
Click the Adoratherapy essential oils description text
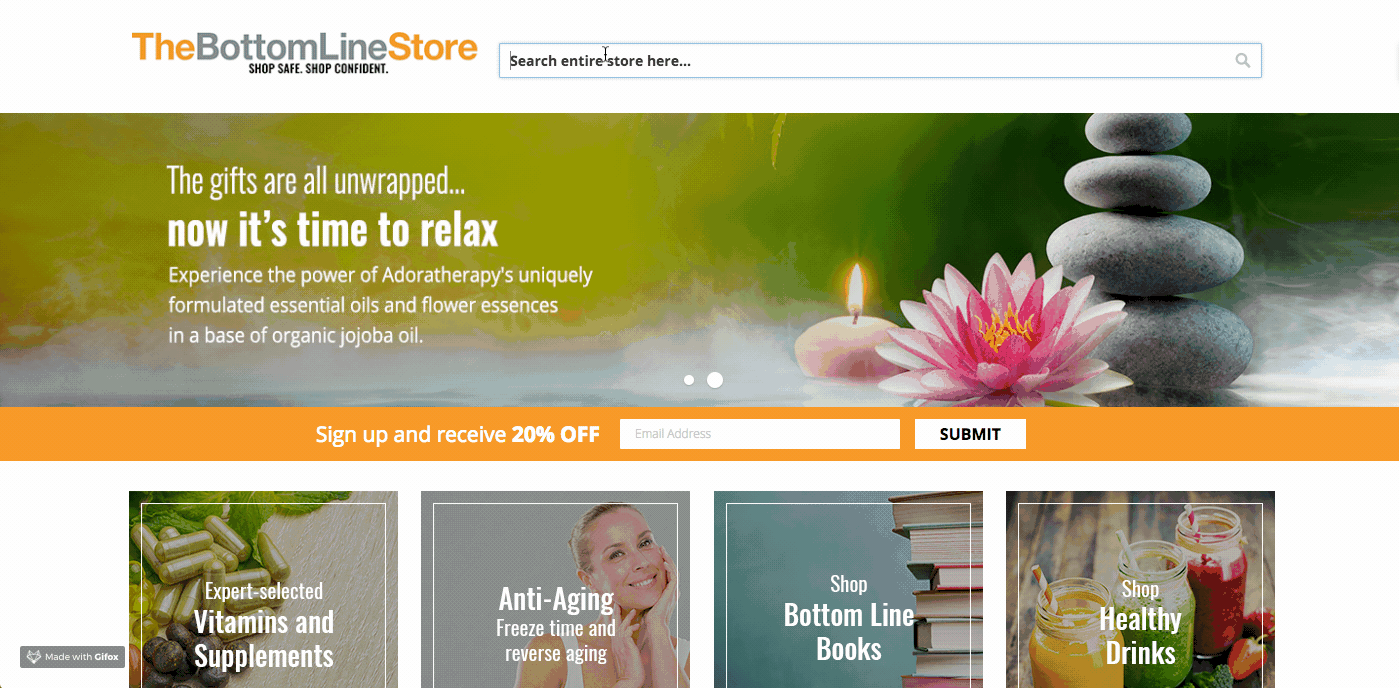(380, 305)
